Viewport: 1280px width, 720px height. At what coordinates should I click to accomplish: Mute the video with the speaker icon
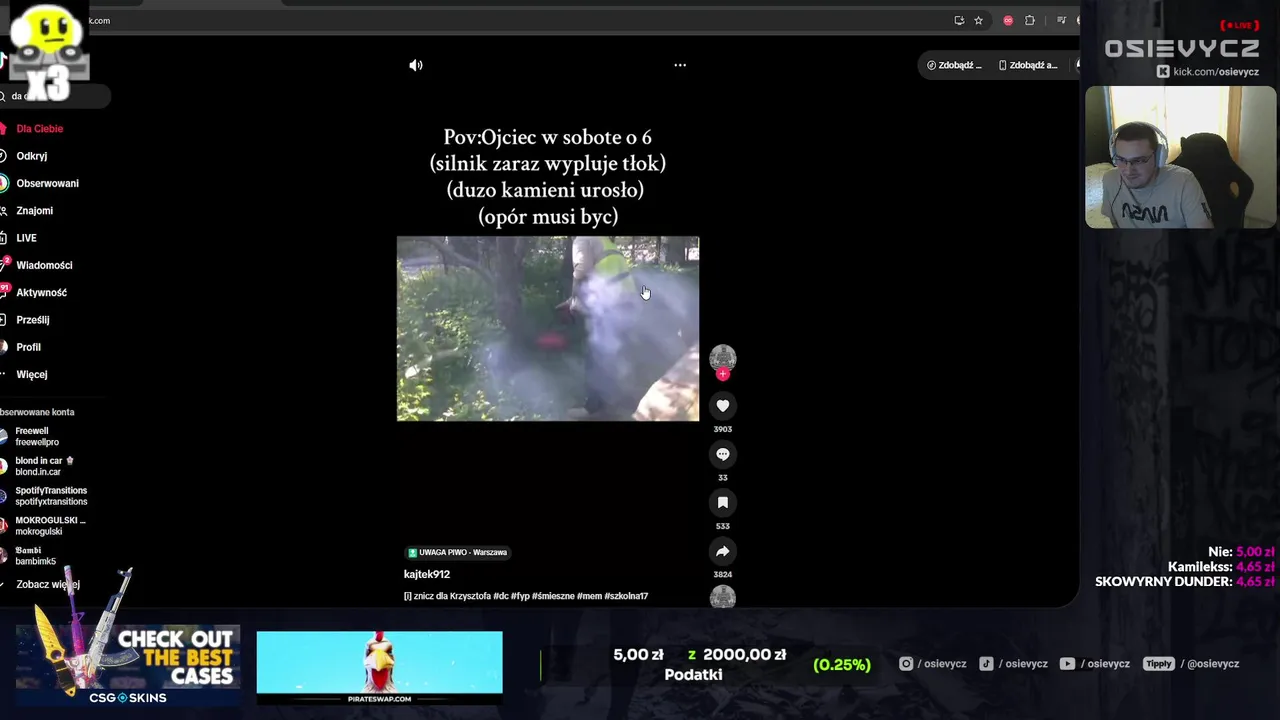click(x=416, y=65)
